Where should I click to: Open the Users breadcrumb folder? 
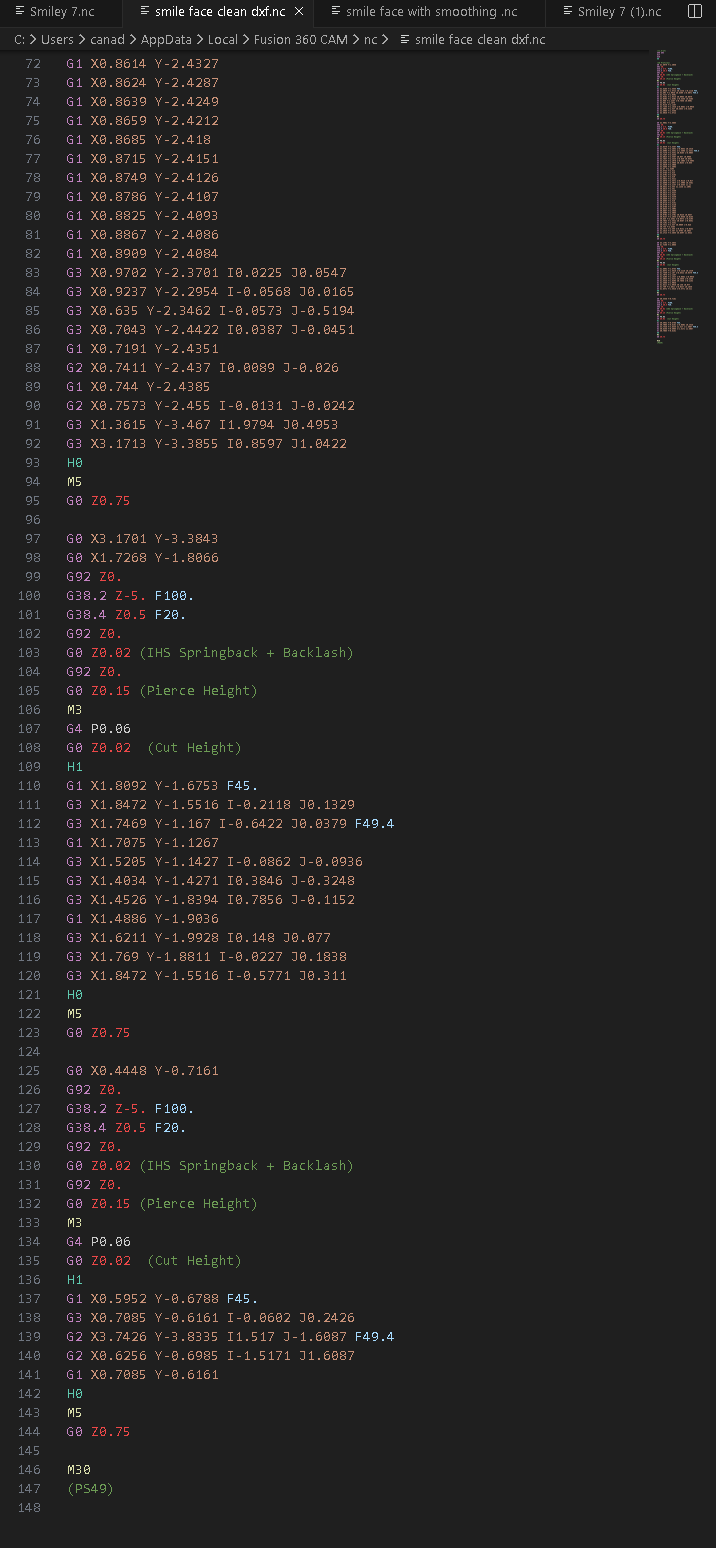click(58, 40)
